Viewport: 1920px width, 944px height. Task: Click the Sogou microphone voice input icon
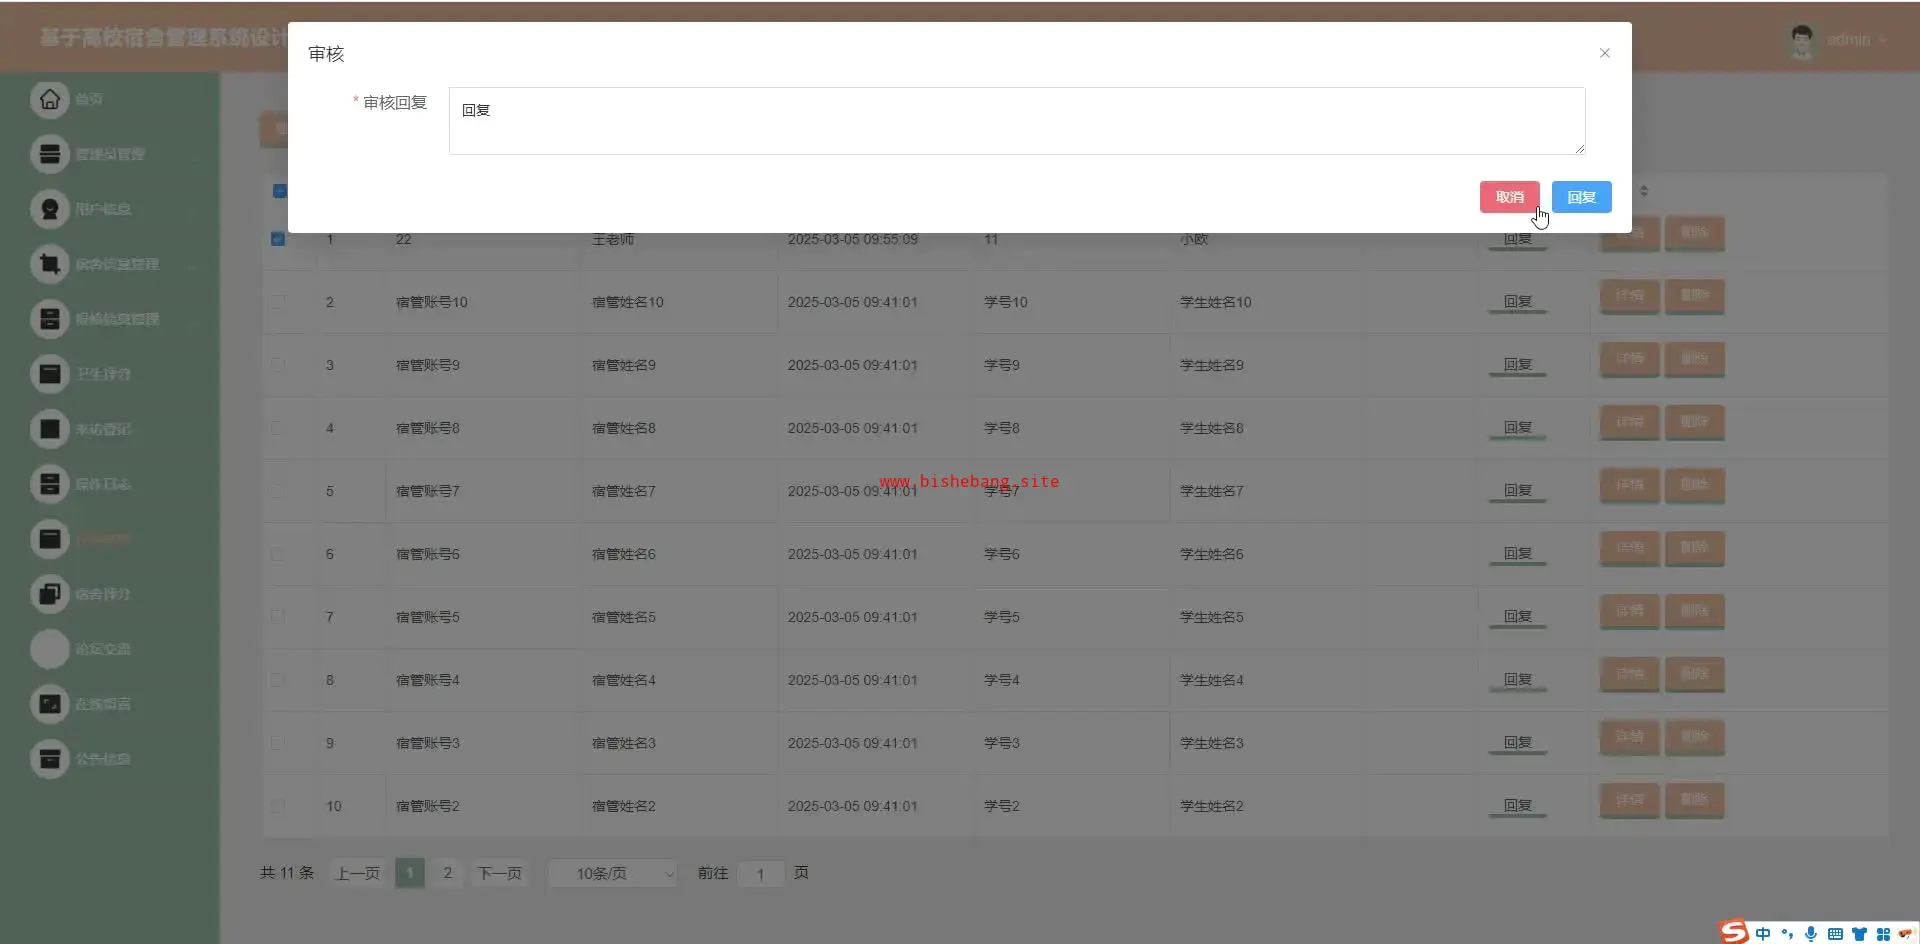coord(1811,934)
